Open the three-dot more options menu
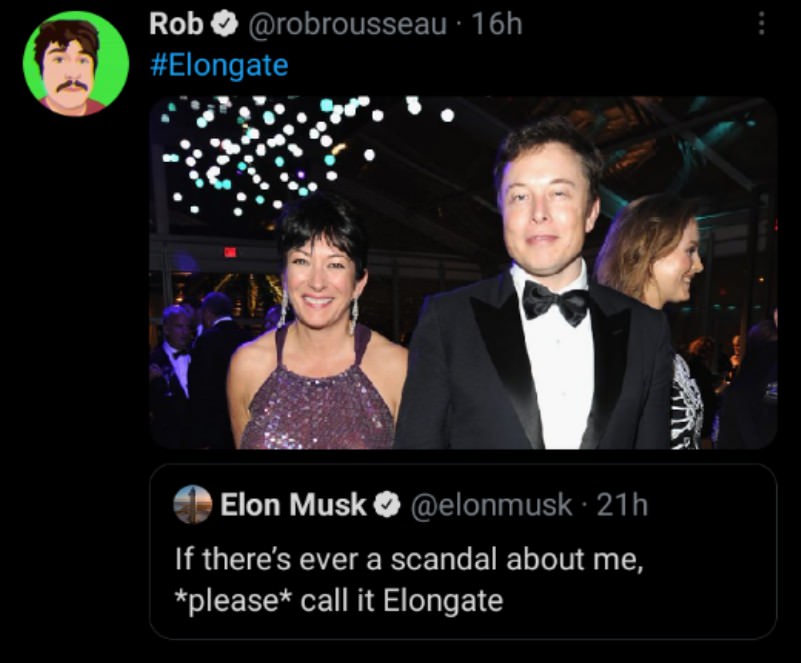Screen dimensions: 801x663 click(762, 24)
